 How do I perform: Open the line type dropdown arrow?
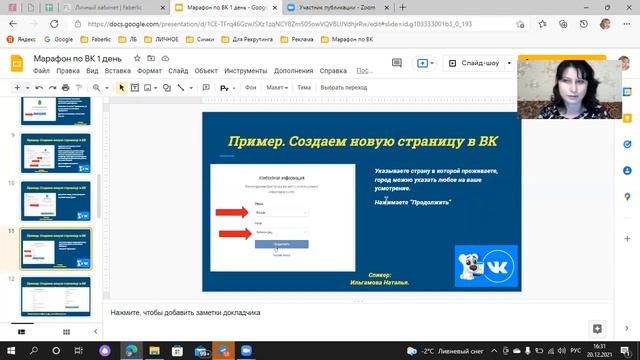click(x=191, y=88)
